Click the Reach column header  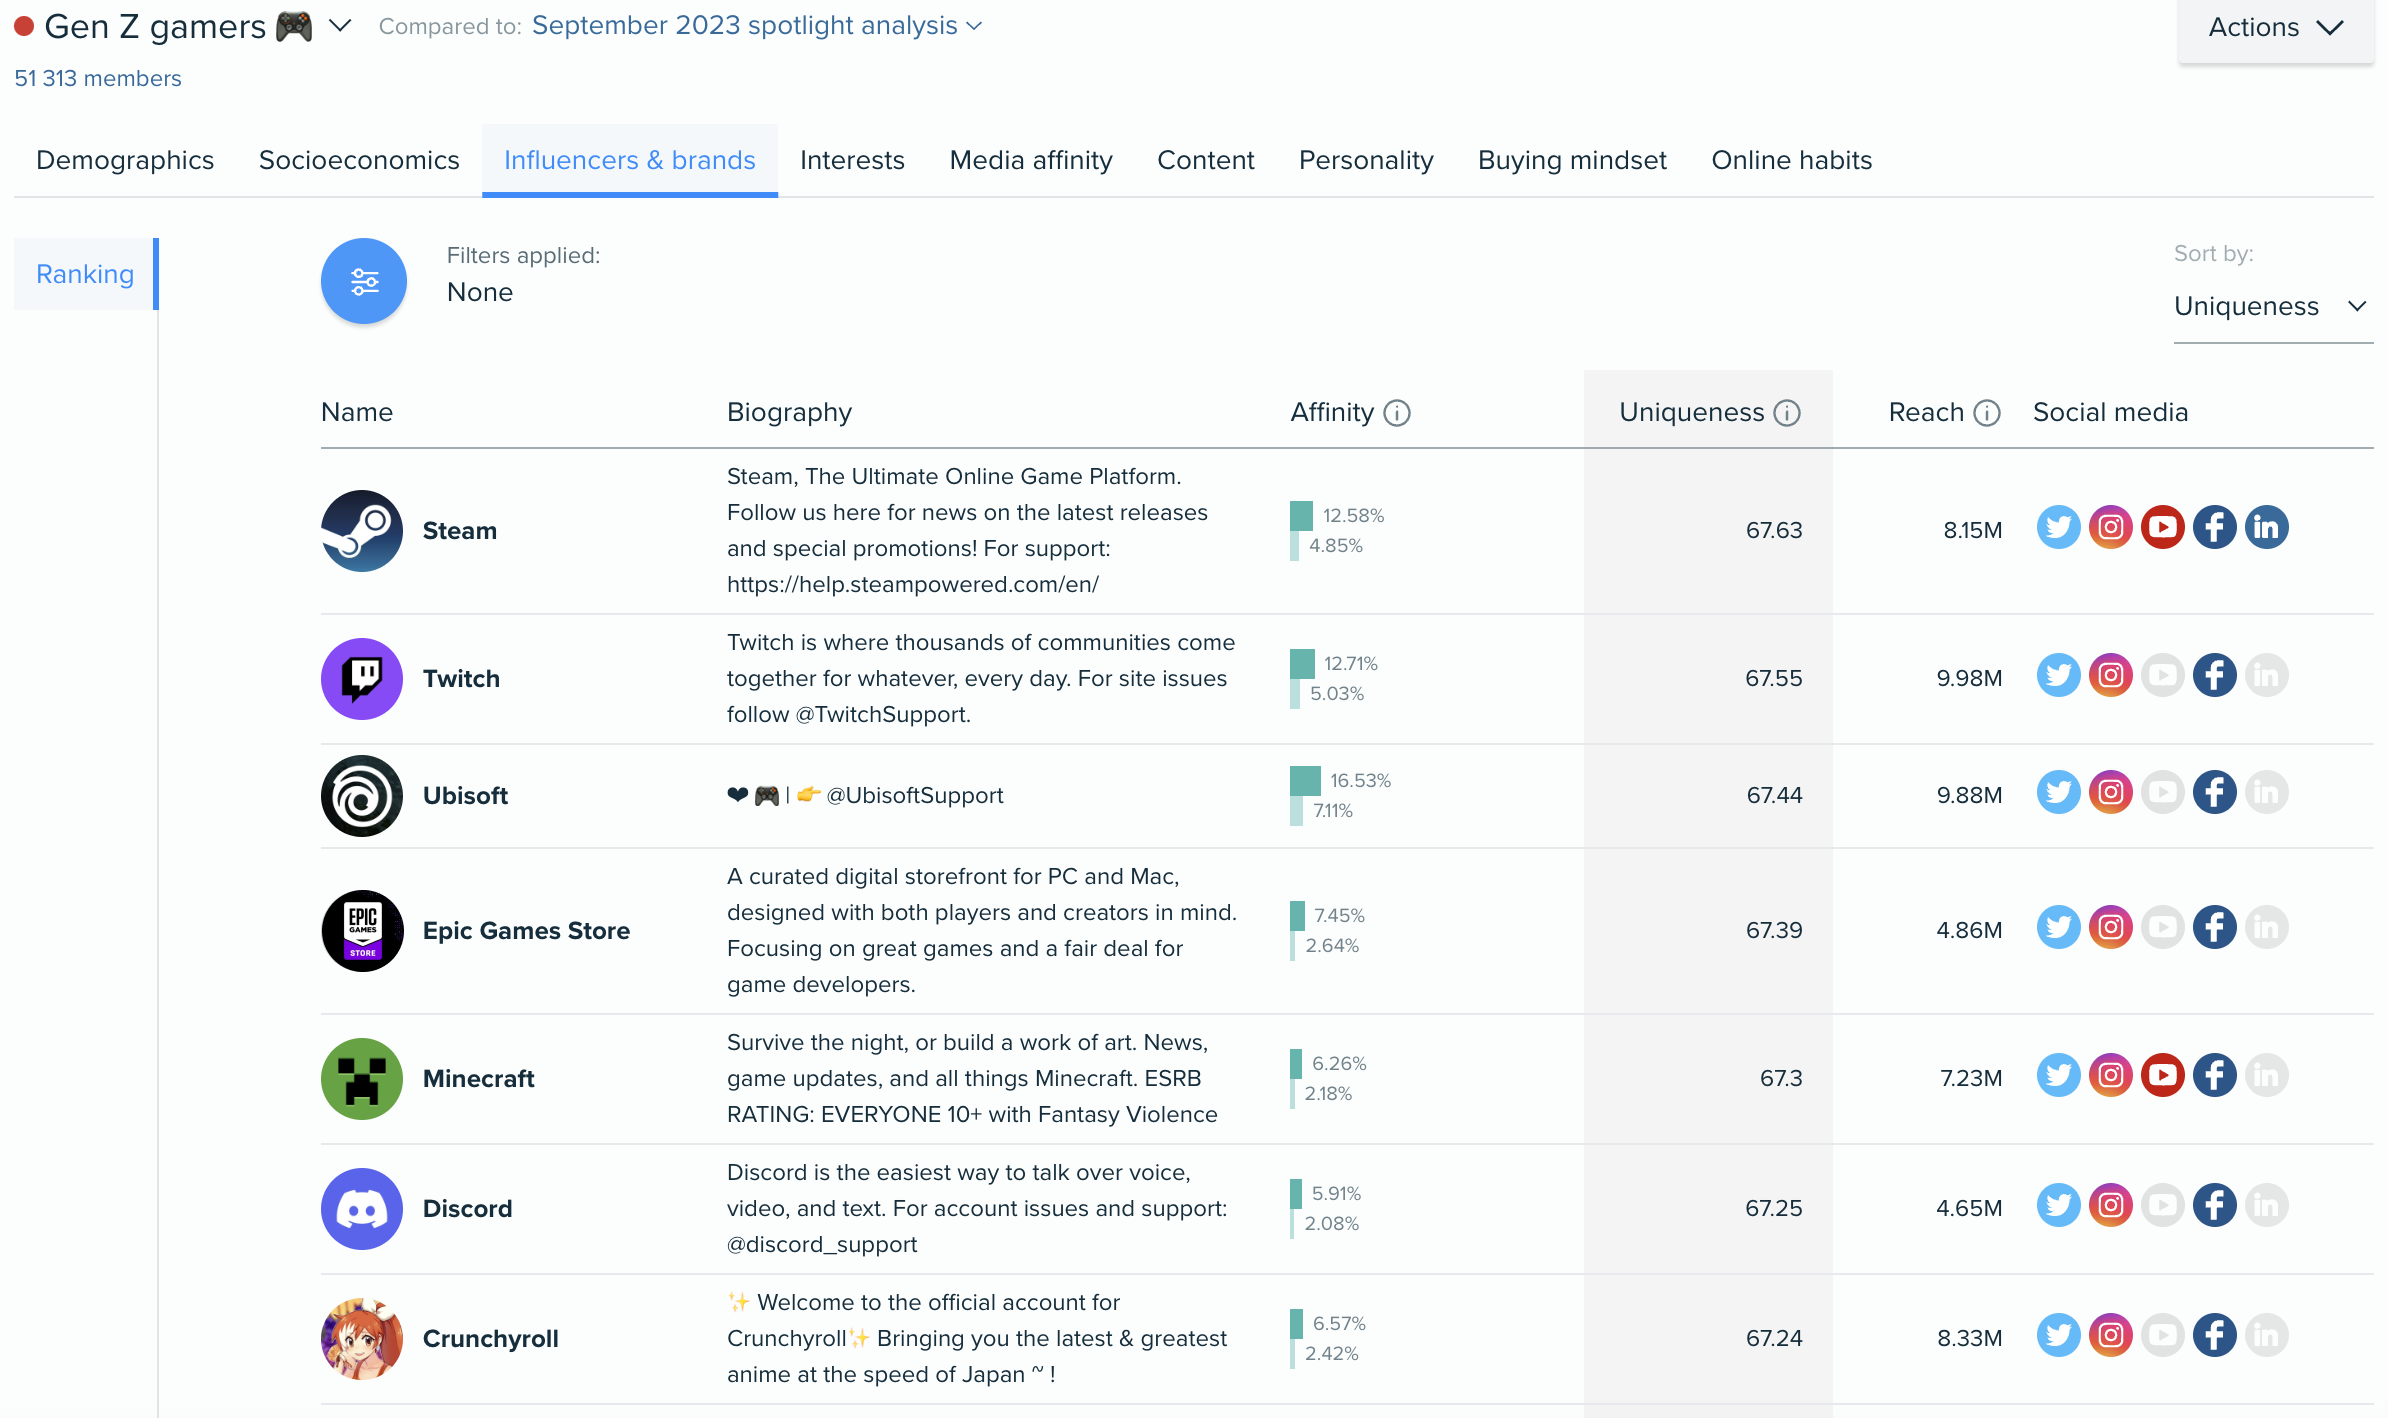[x=1926, y=412]
